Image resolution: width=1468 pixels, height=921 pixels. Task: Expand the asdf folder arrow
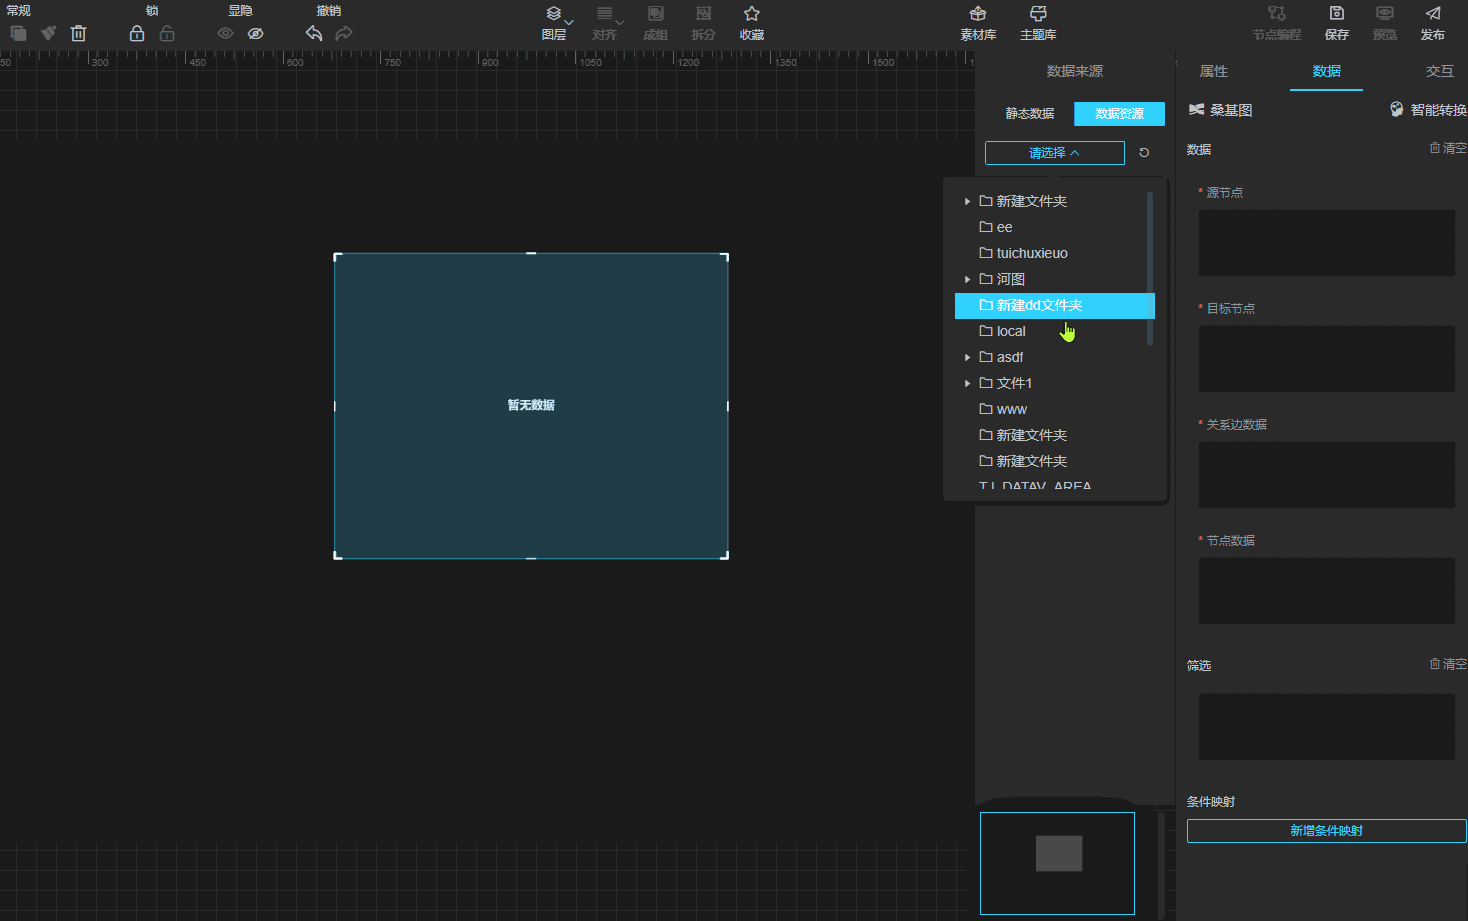[x=967, y=358]
